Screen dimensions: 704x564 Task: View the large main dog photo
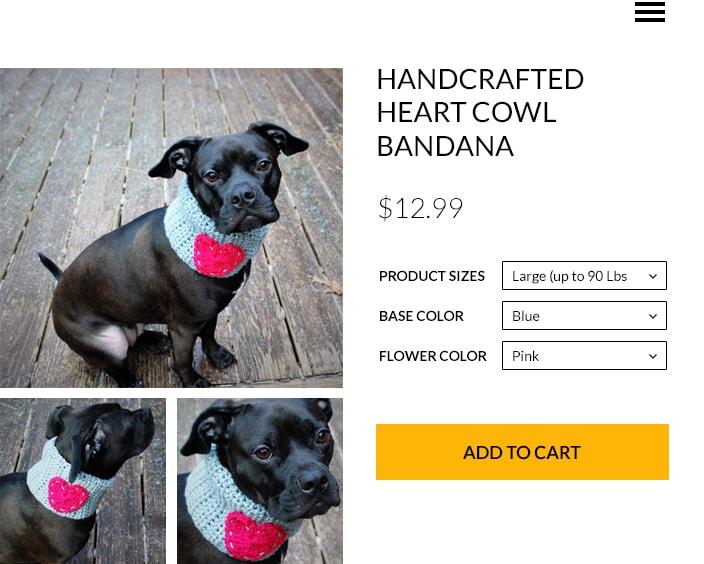click(171, 228)
